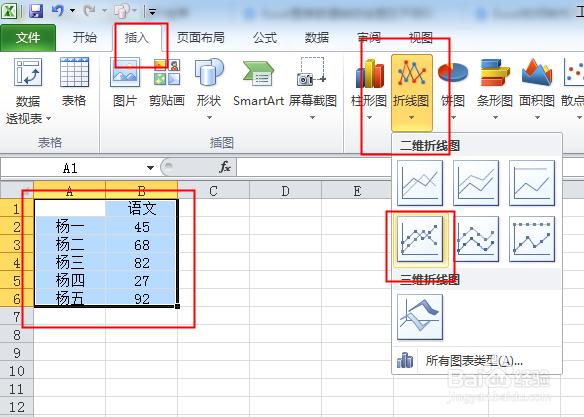Screen dimensions: 584x417
Task: Select column A header
Action: [70, 190]
